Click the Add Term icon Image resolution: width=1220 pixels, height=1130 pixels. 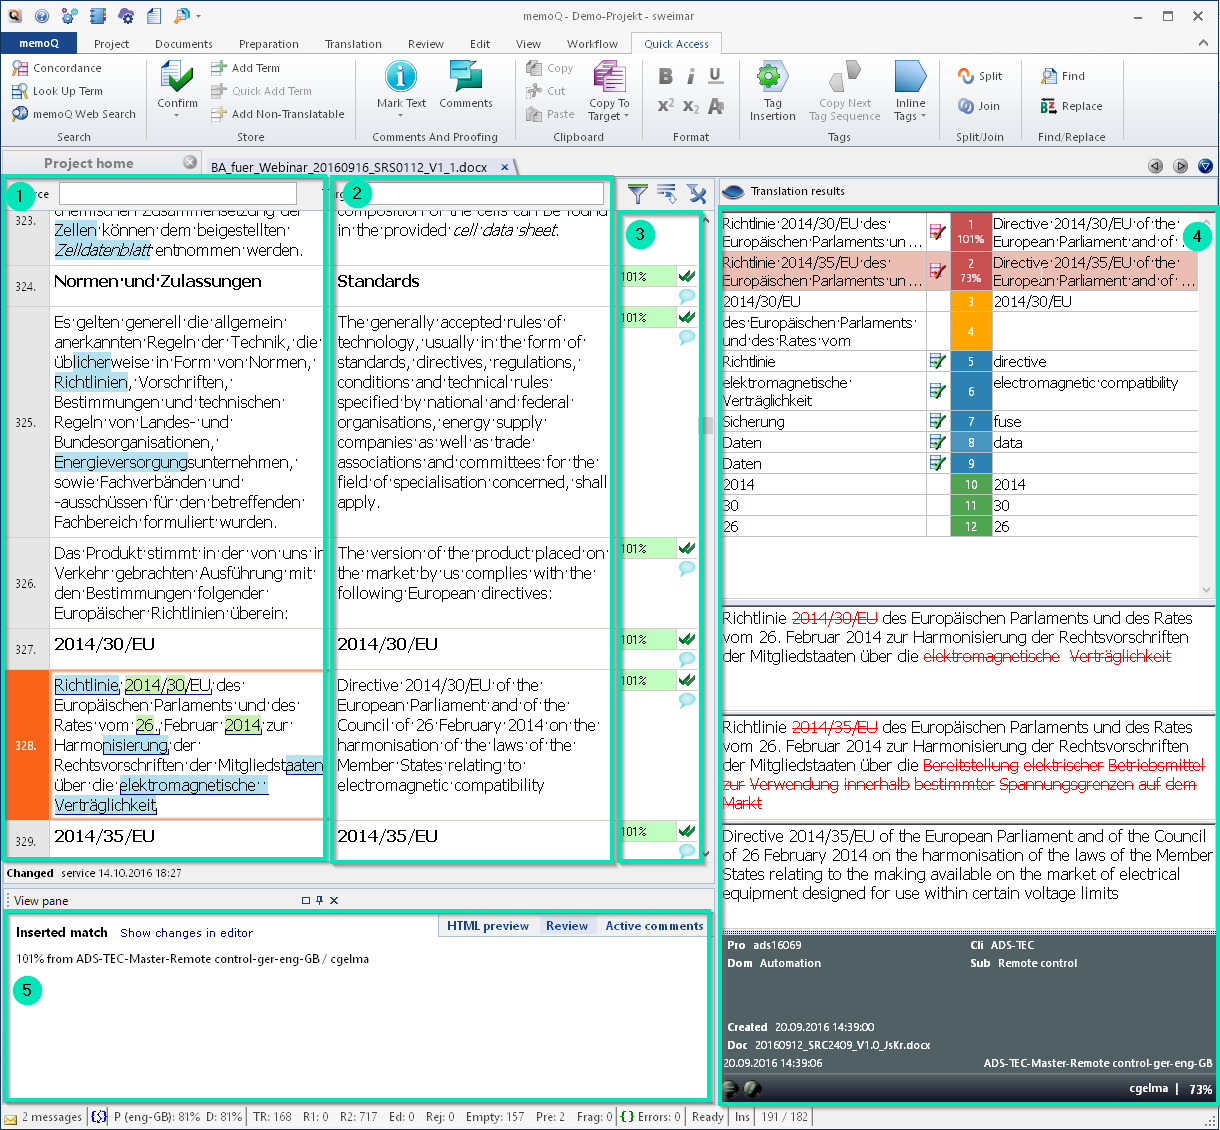[x=219, y=68]
